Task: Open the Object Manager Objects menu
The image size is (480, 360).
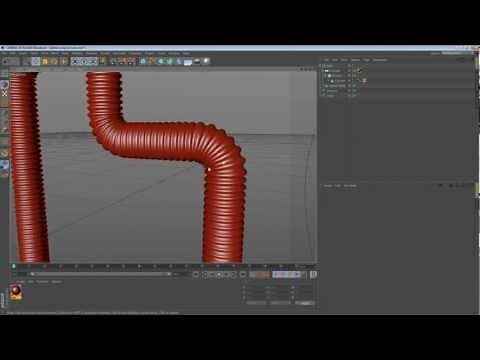Action: pyautogui.click(x=356, y=60)
